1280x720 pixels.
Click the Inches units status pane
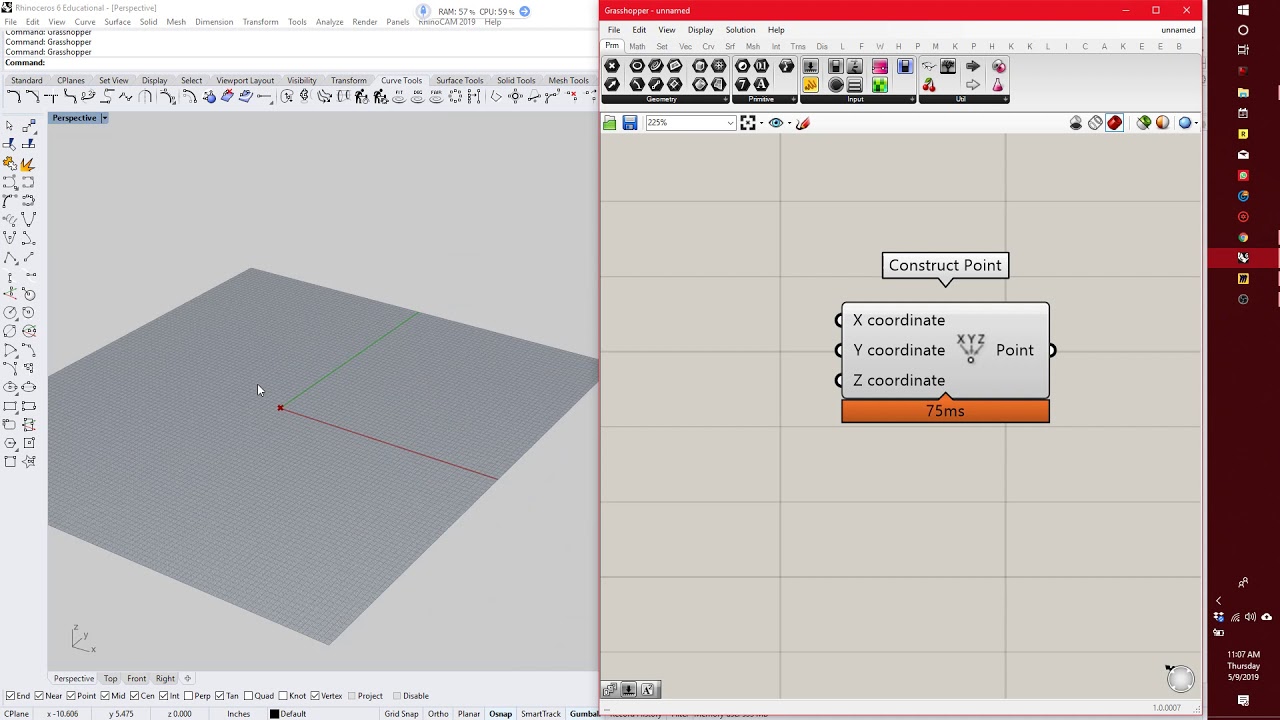(238, 714)
